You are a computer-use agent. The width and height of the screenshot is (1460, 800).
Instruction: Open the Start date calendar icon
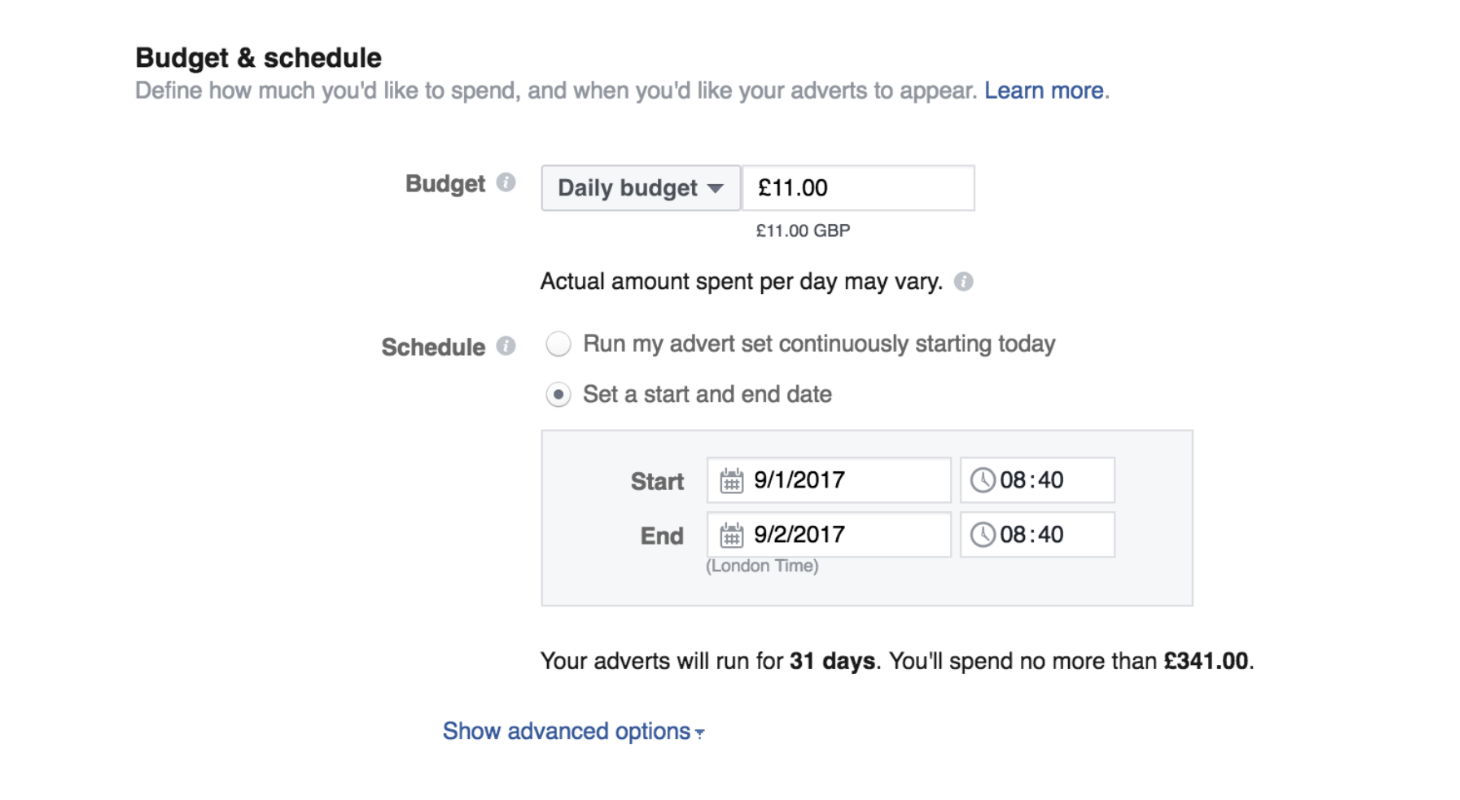coord(732,481)
